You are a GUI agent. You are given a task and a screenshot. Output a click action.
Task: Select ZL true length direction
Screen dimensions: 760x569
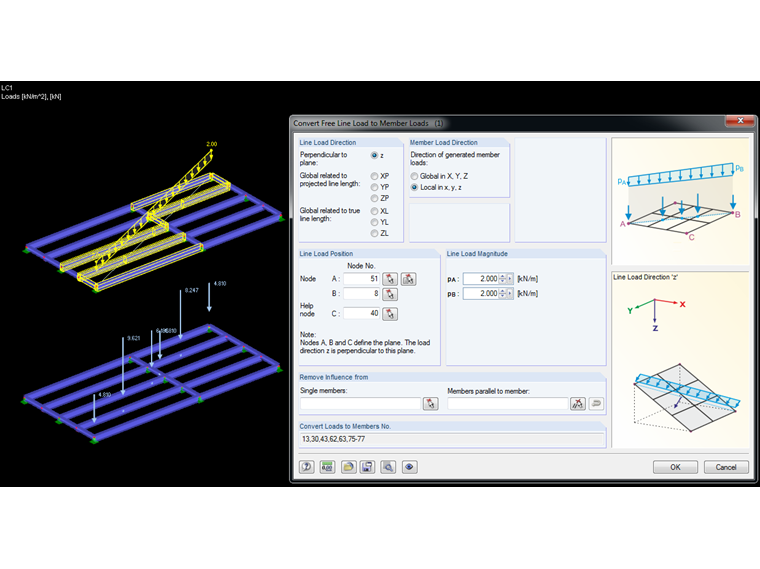coord(374,234)
